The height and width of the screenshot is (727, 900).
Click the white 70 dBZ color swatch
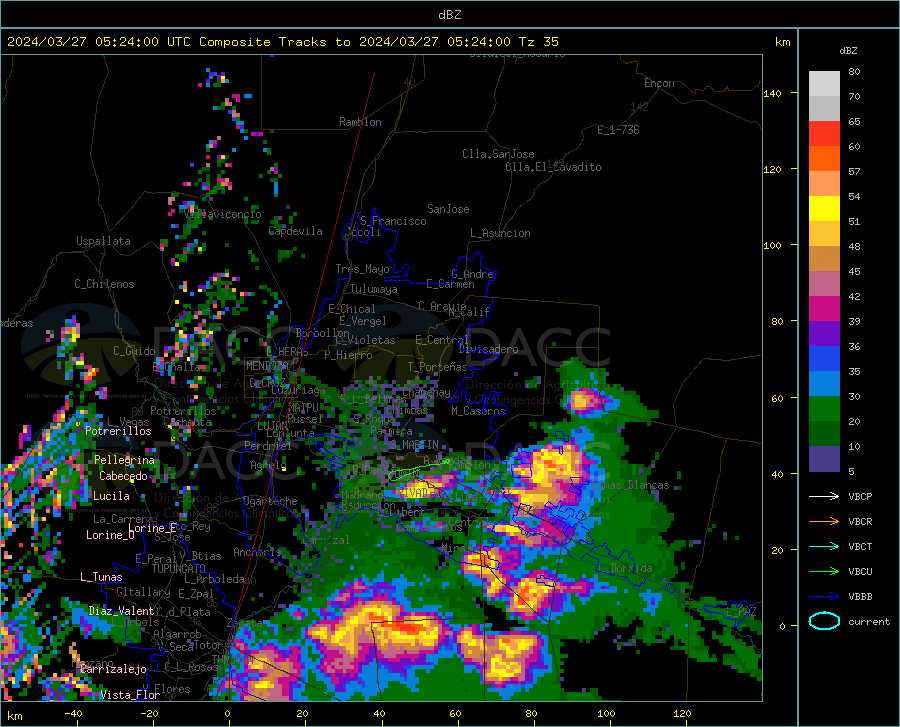click(824, 84)
